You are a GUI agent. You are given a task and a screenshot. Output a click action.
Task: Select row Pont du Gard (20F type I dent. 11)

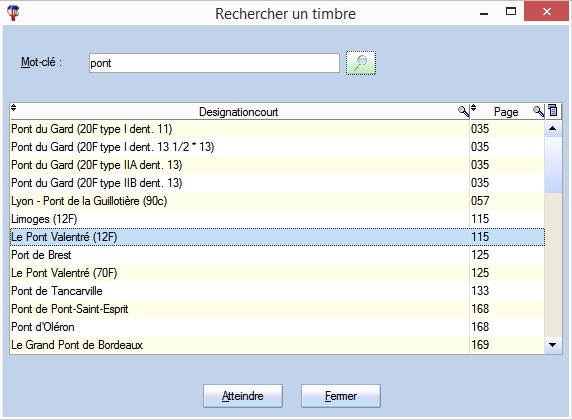click(277, 129)
